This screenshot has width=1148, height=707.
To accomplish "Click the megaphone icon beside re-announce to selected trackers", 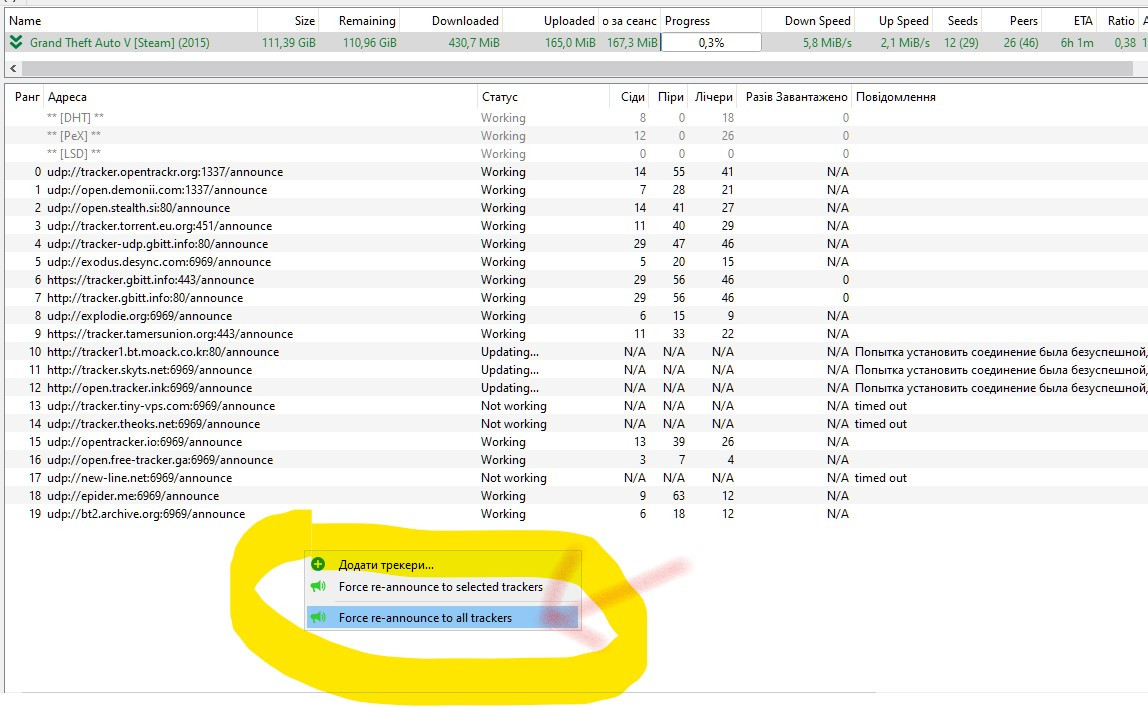I will click(x=318, y=587).
